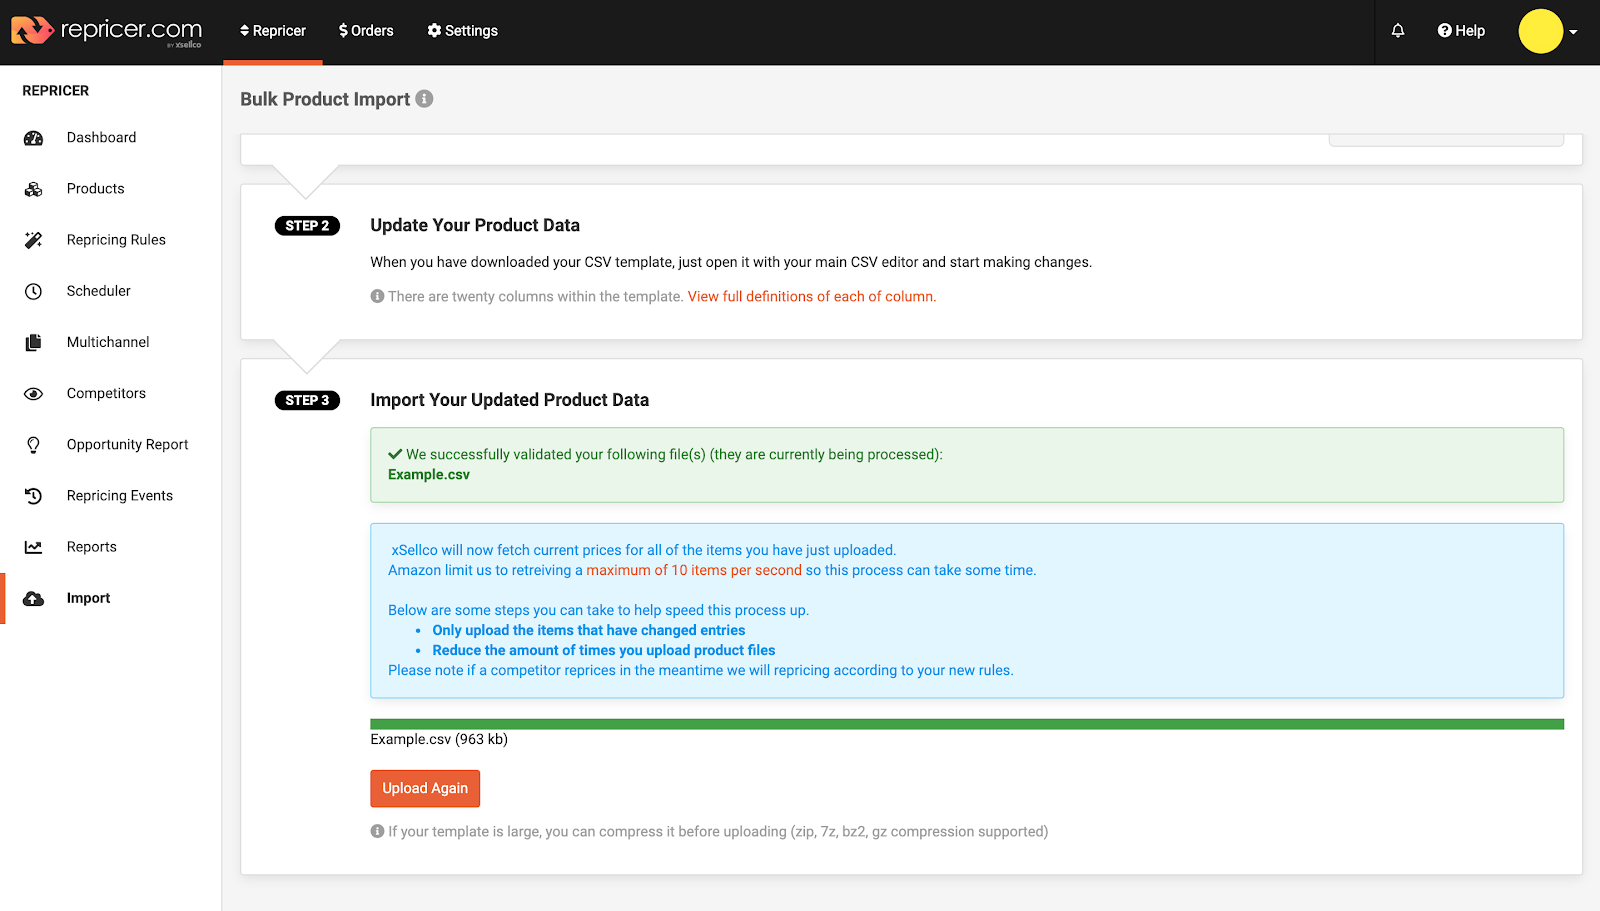Click the Competitors eye icon
The image size is (1600, 911).
pos(34,394)
